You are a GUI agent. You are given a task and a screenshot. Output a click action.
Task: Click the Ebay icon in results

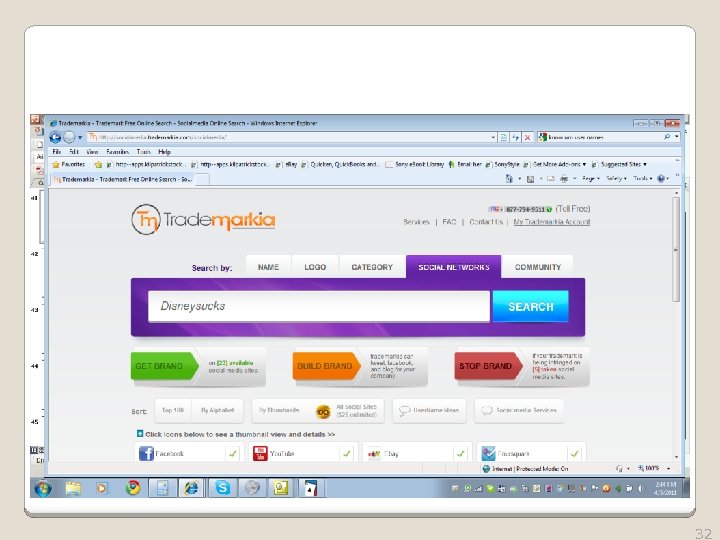coord(374,454)
